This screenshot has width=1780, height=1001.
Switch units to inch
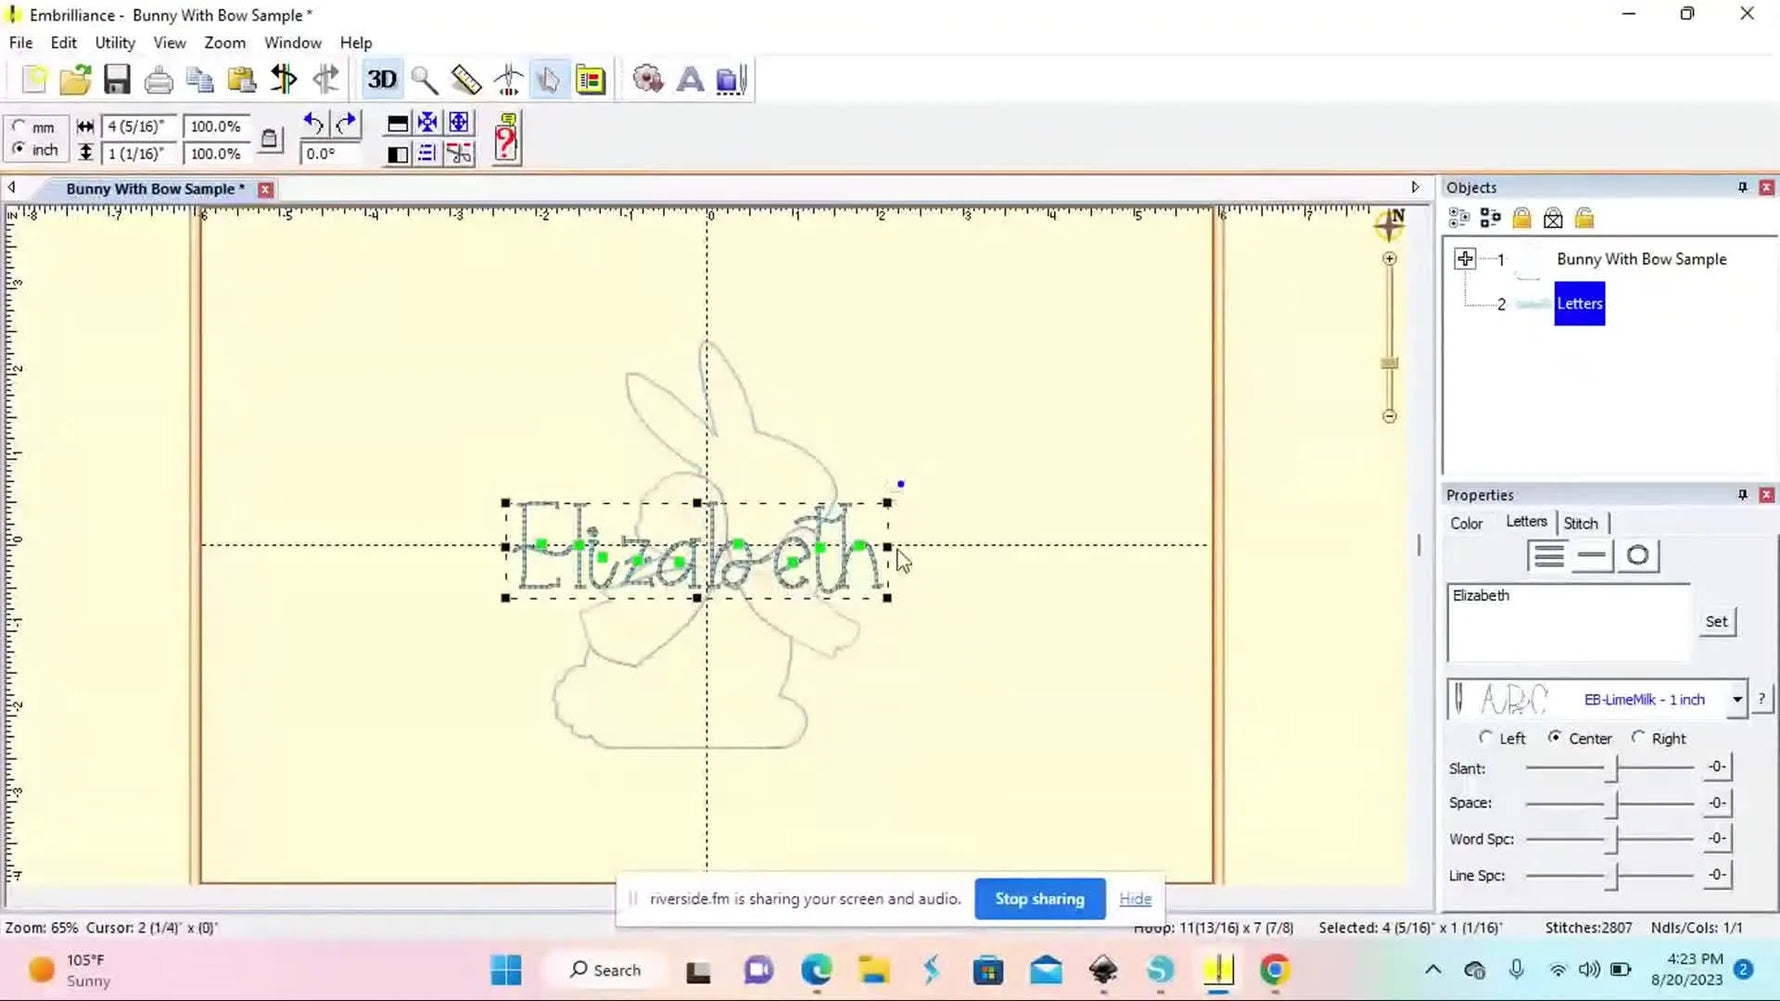pos(19,149)
